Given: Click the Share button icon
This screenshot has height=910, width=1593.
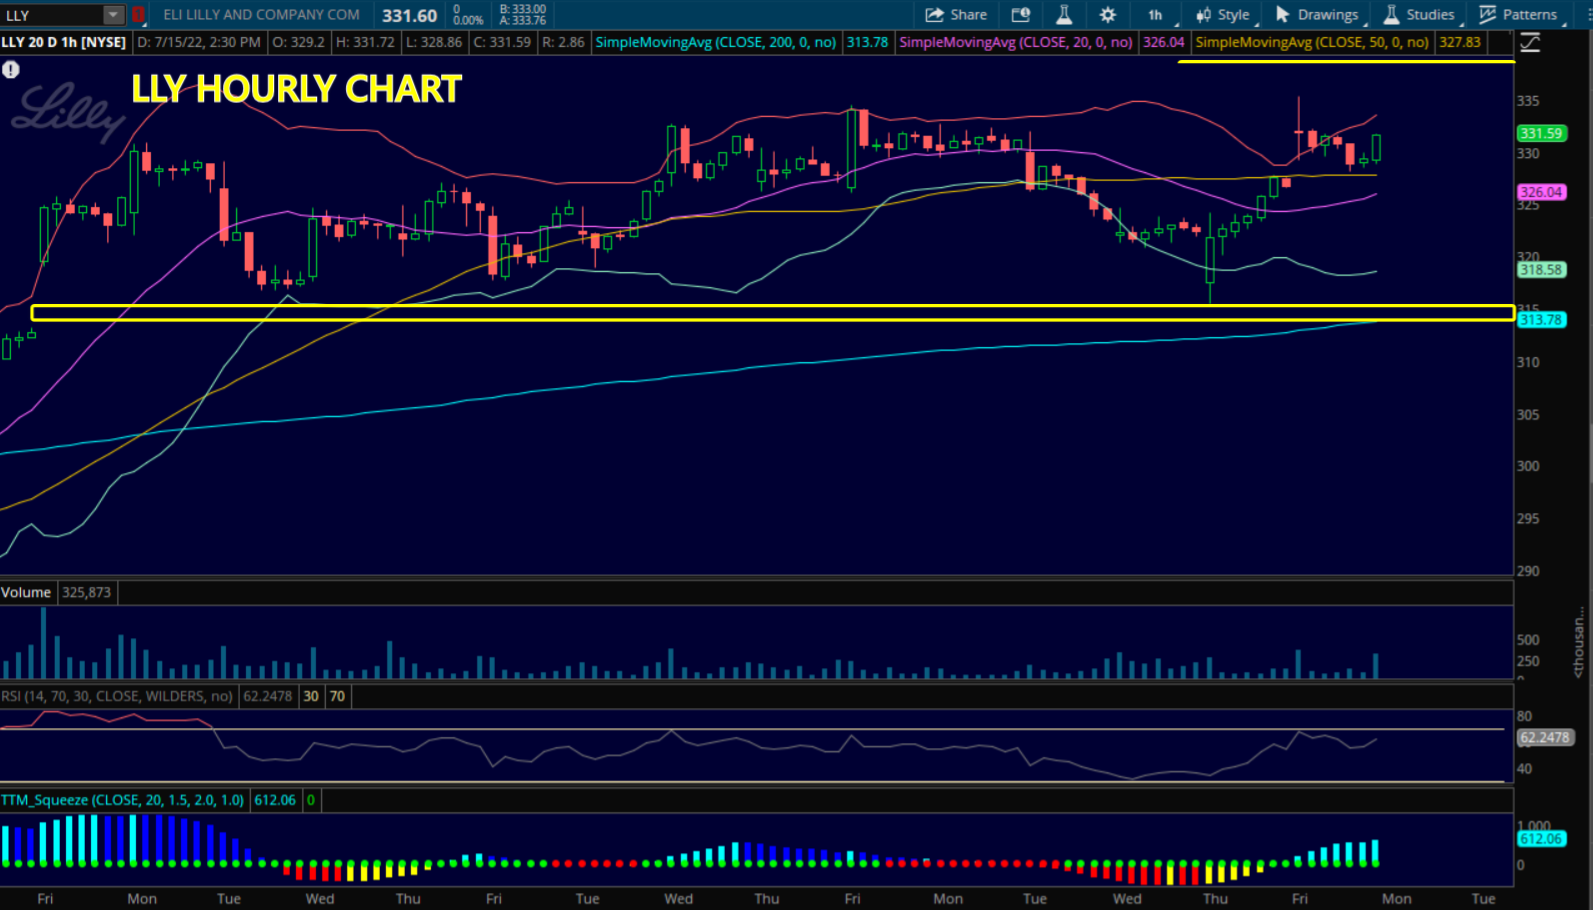Looking at the screenshot, I should click(934, 15).
